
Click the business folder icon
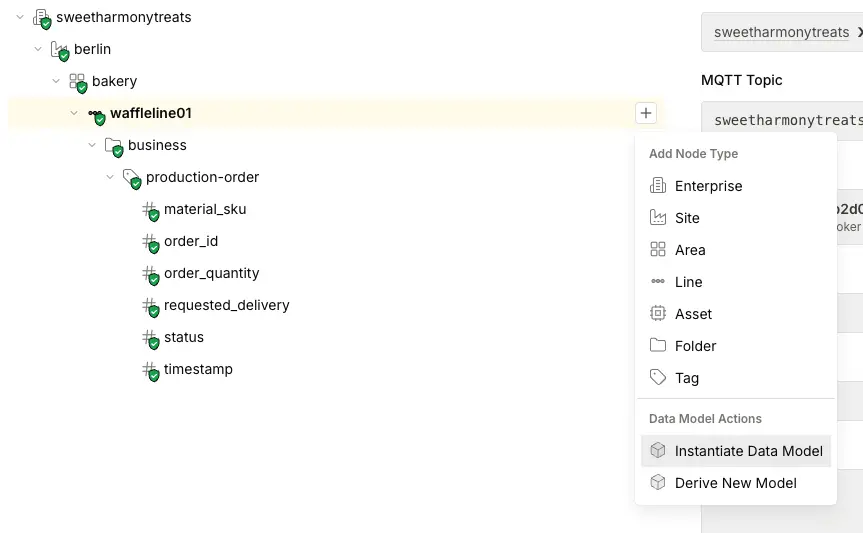[114, 146]
